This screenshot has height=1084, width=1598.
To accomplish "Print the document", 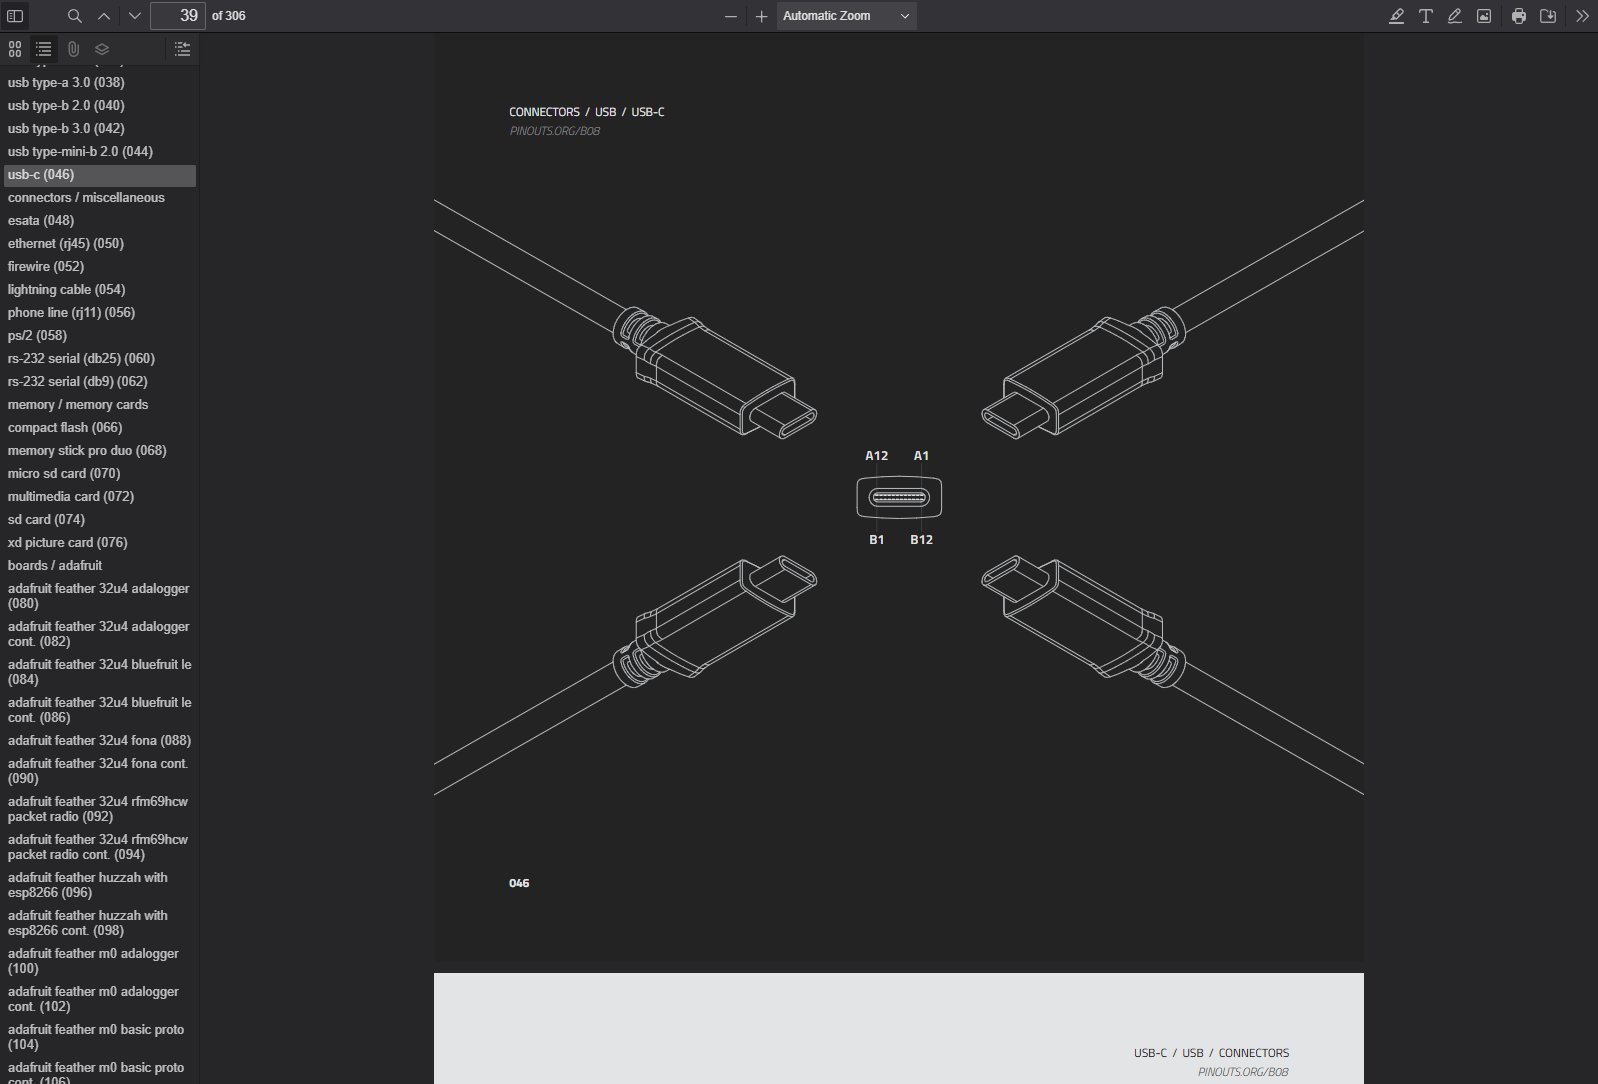I will [1519, 16].
